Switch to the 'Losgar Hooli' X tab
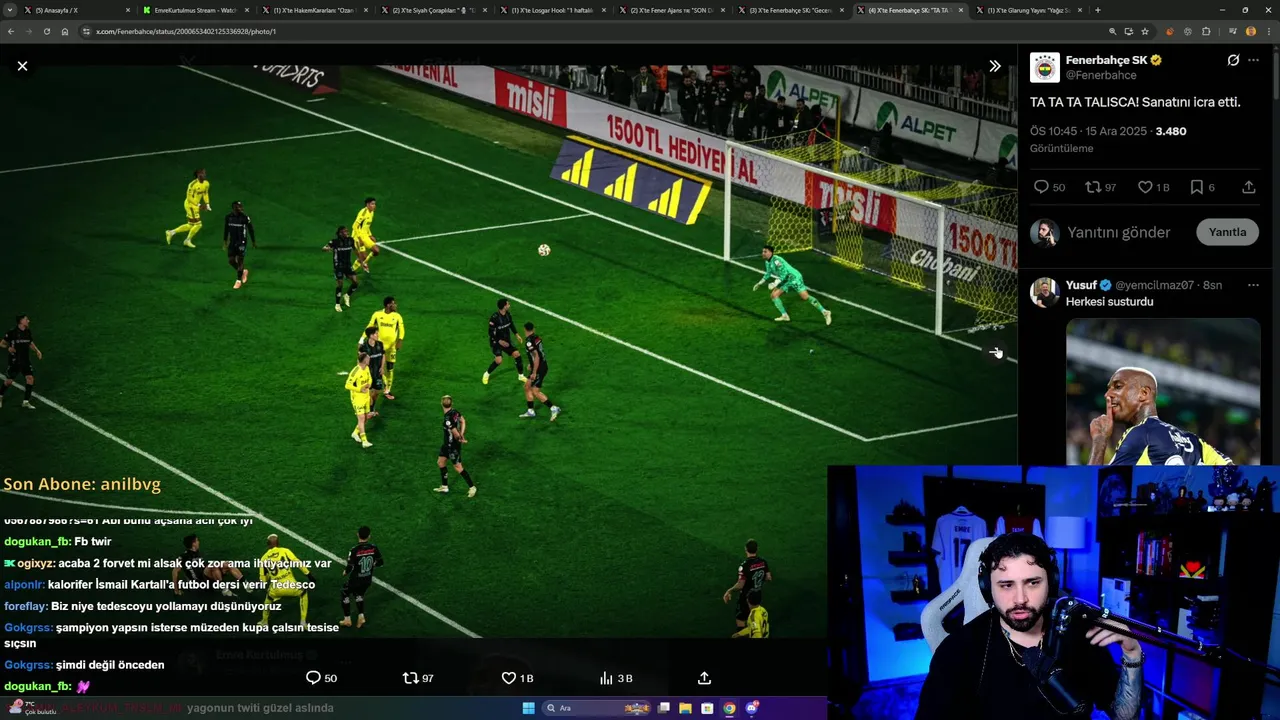The image size is (1280, 720). (x=552, y=10)
